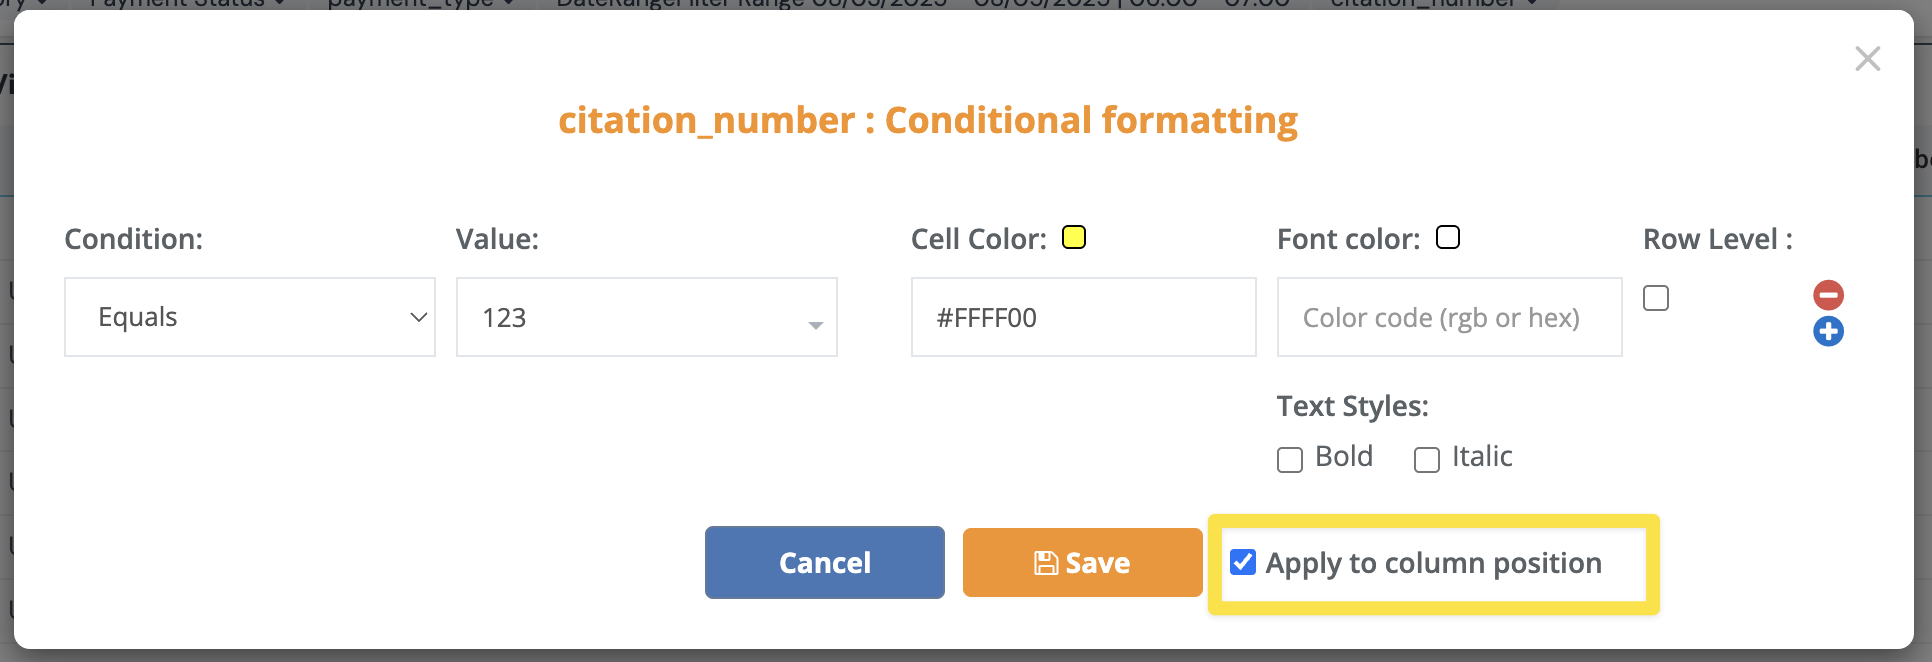The height and width of the screenshot is (662, 1932).
Task: Enable the Row Level checkbox
Action: (x=1656, y=298)
